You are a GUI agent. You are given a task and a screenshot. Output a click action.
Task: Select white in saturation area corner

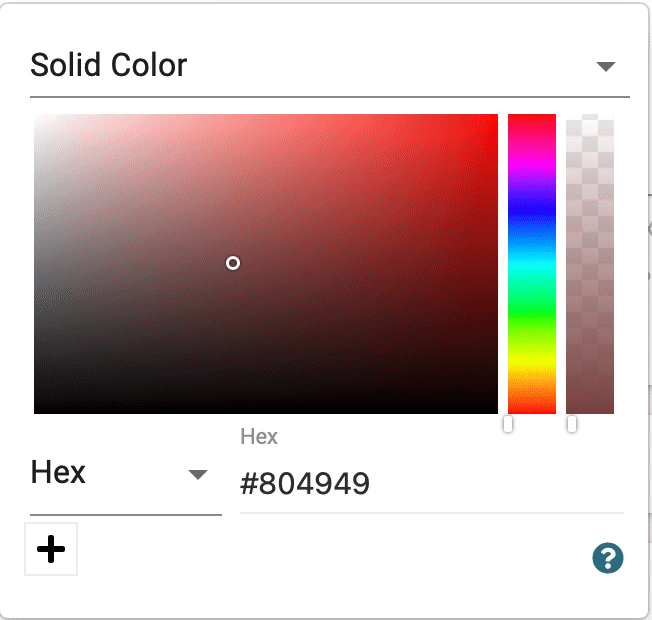[37, 117]
